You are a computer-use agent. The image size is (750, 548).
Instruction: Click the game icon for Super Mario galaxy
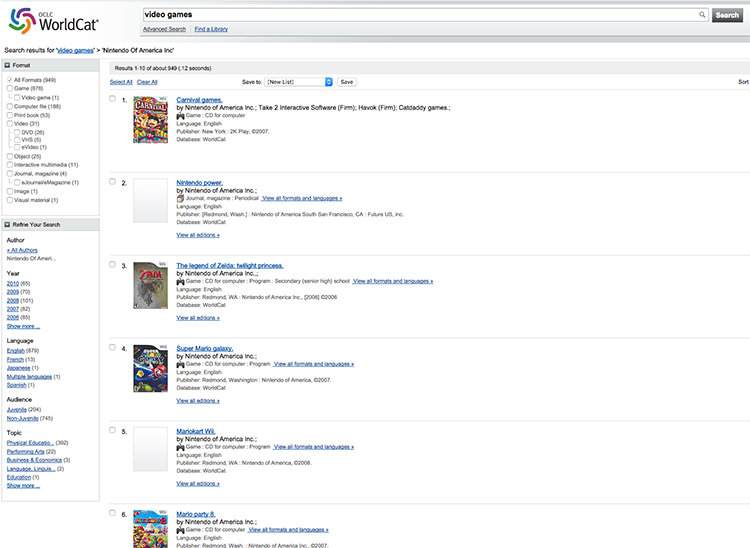coord(180,364)
